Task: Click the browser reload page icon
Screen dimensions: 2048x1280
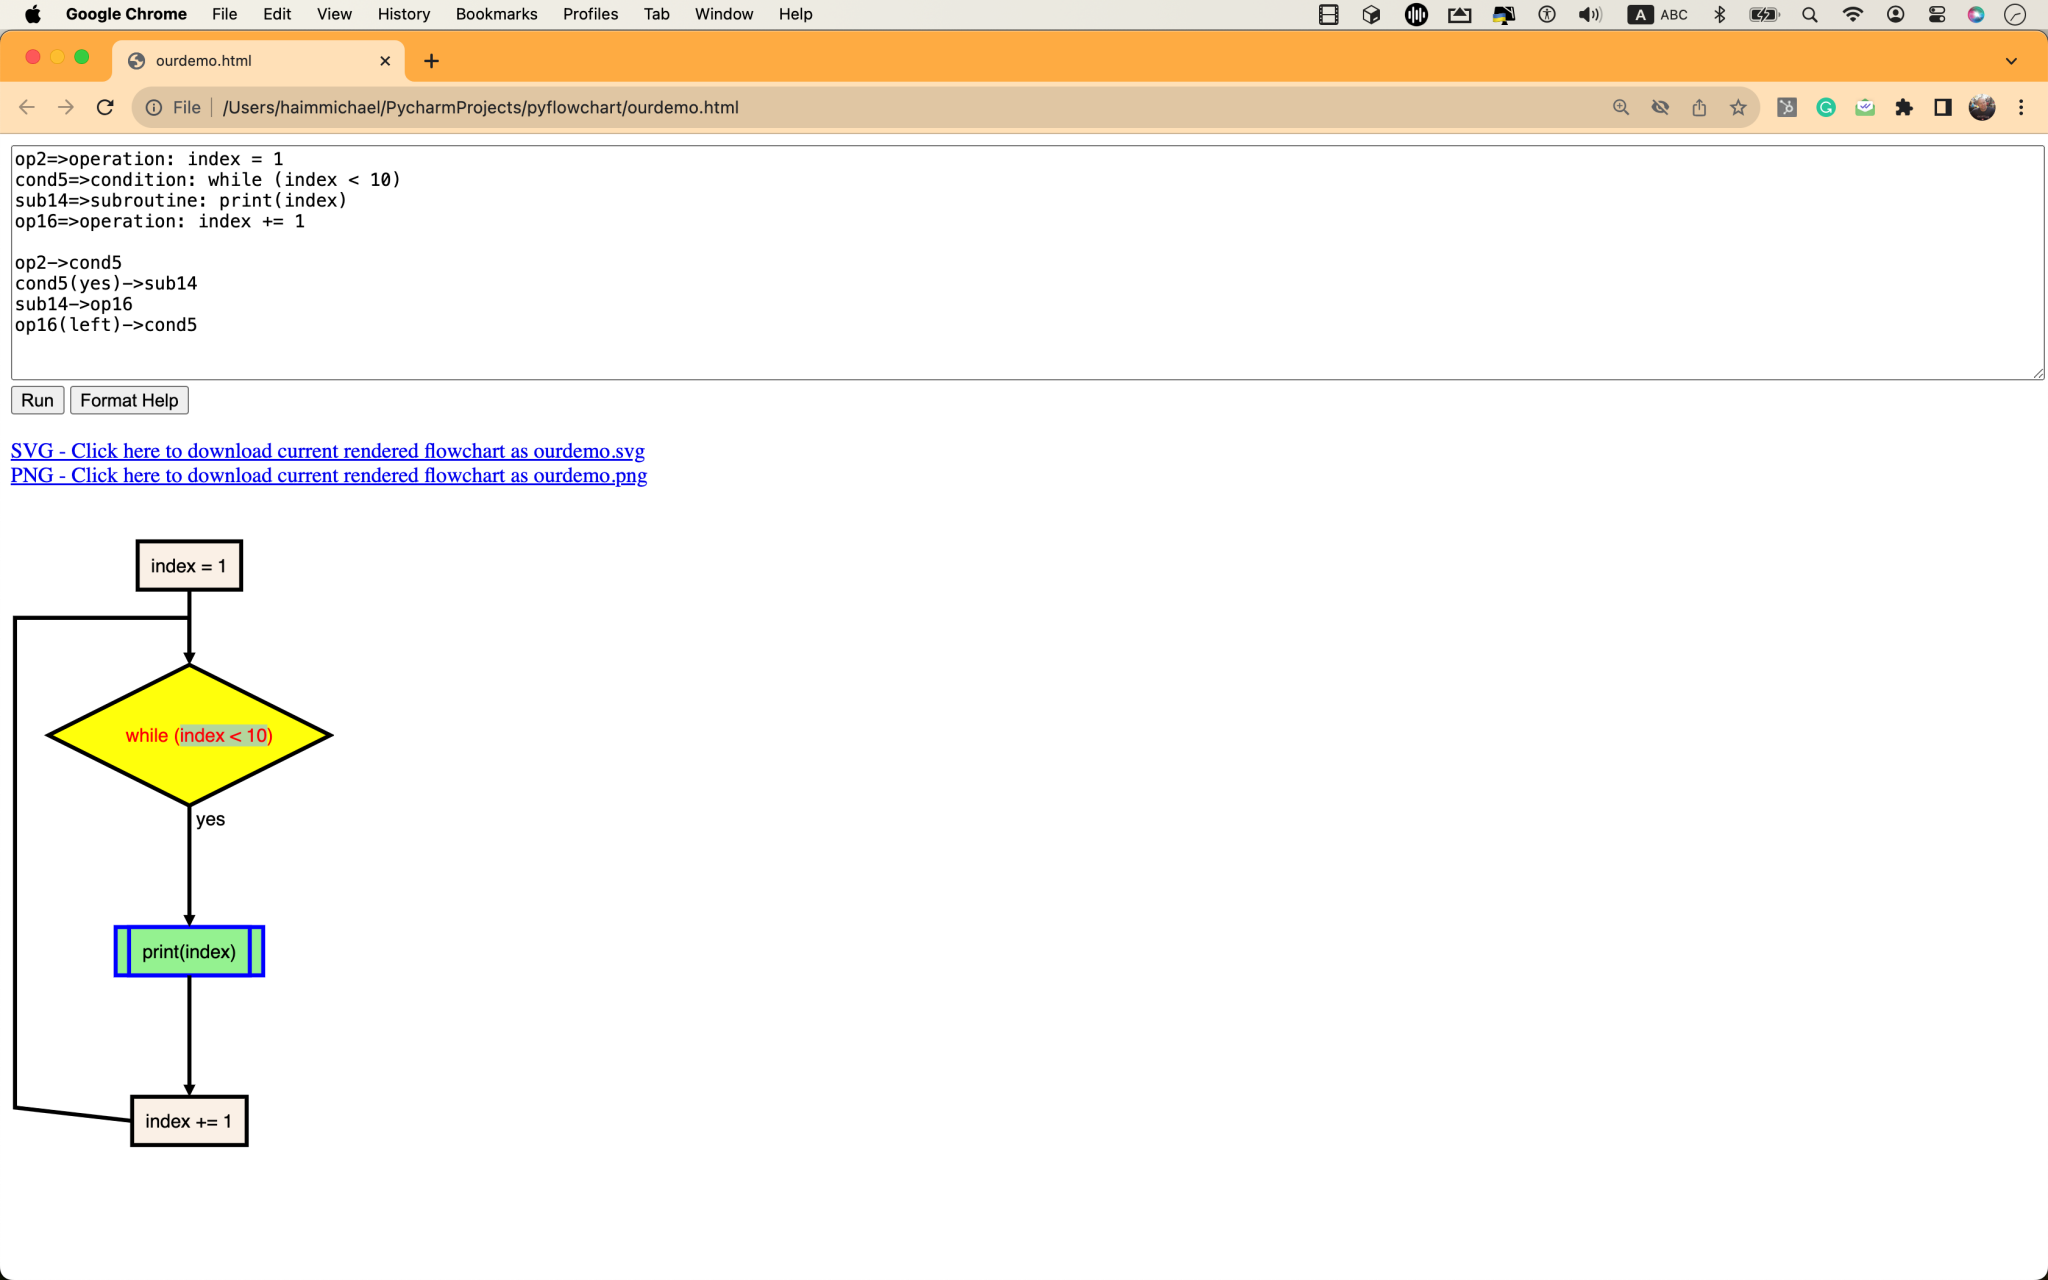Action: point(105,107)
